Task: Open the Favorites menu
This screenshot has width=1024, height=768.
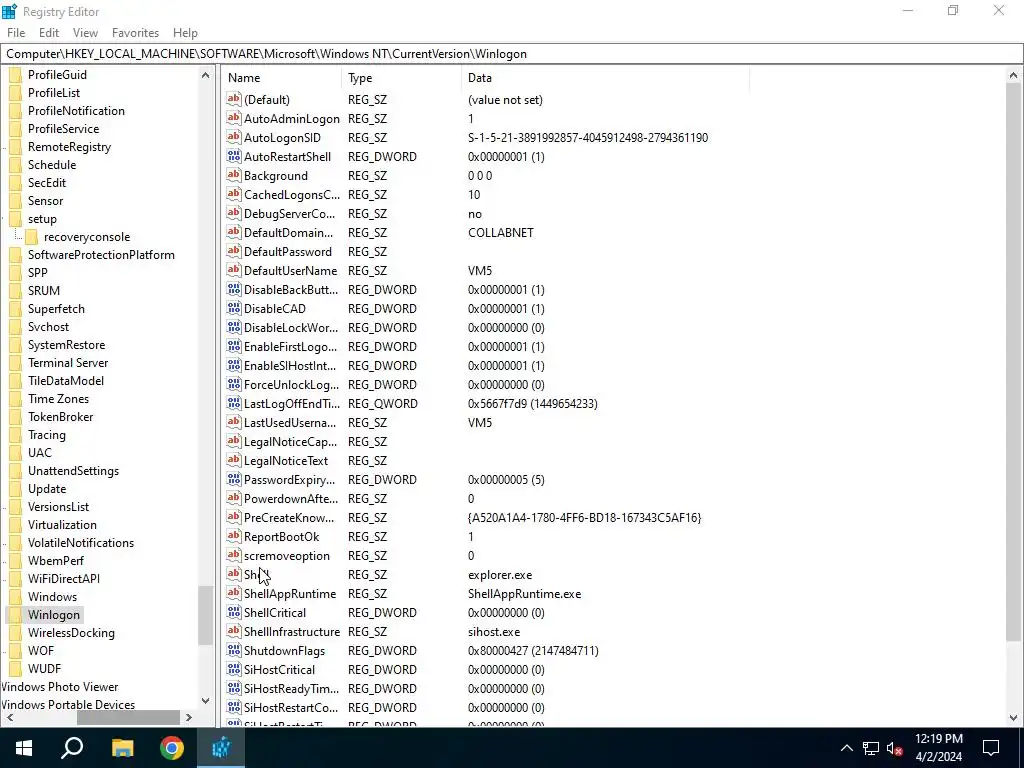Action: click(x=135, y=33)
